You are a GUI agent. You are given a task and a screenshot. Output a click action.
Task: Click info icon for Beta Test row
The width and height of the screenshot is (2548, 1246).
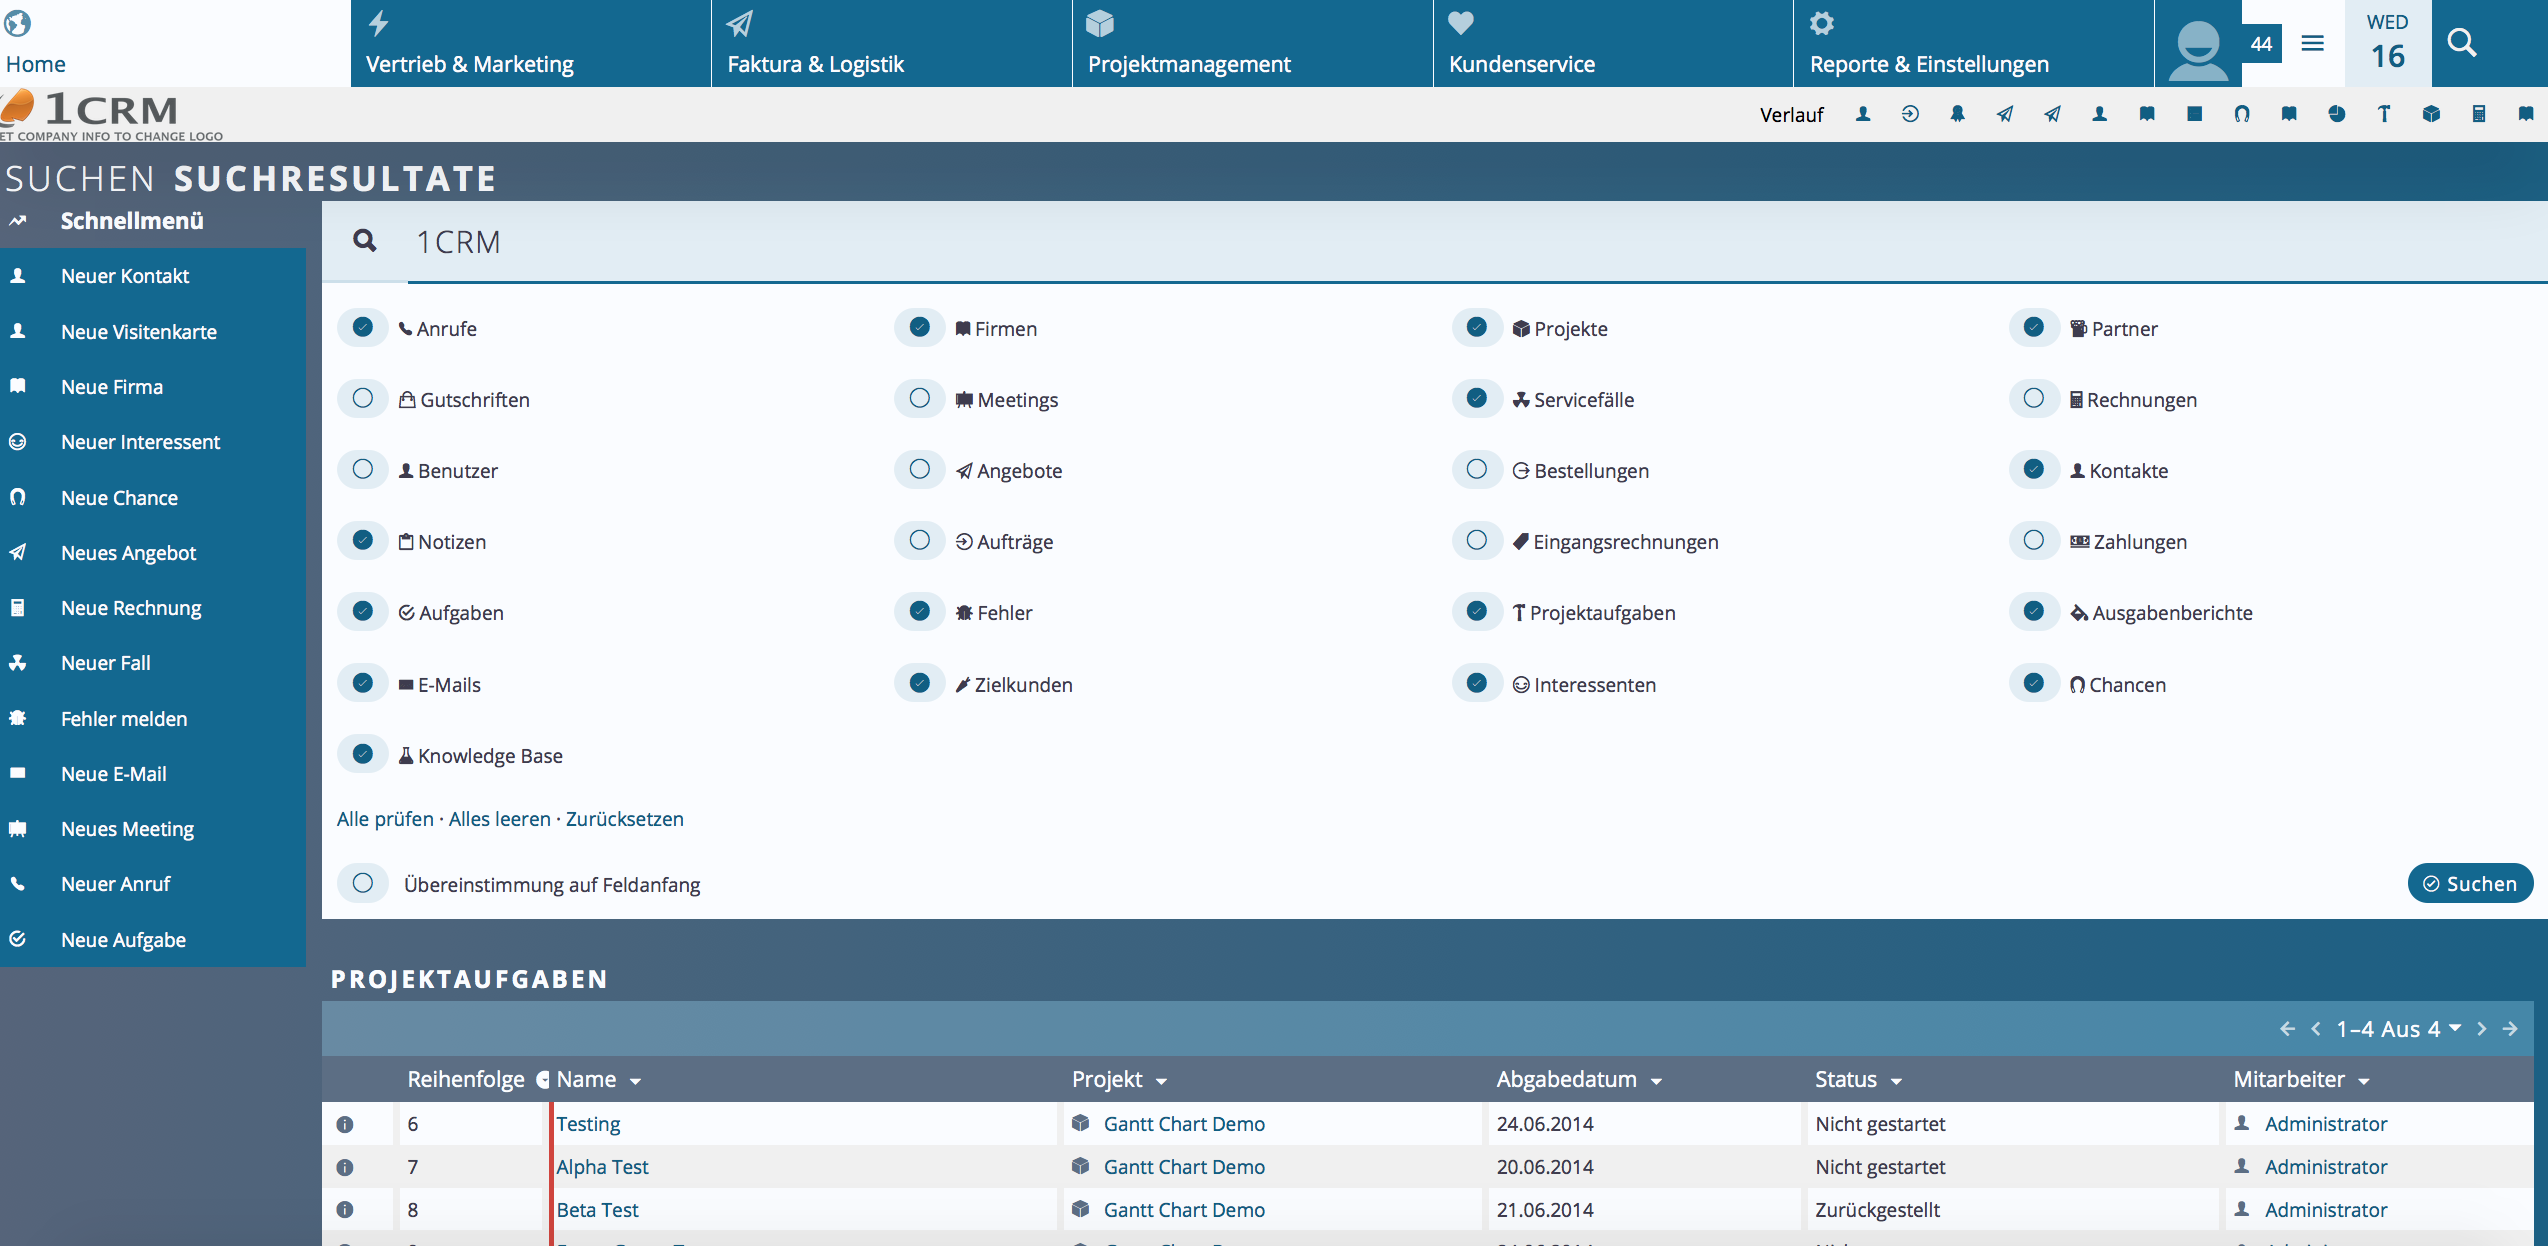click(x=345, y=1210)
